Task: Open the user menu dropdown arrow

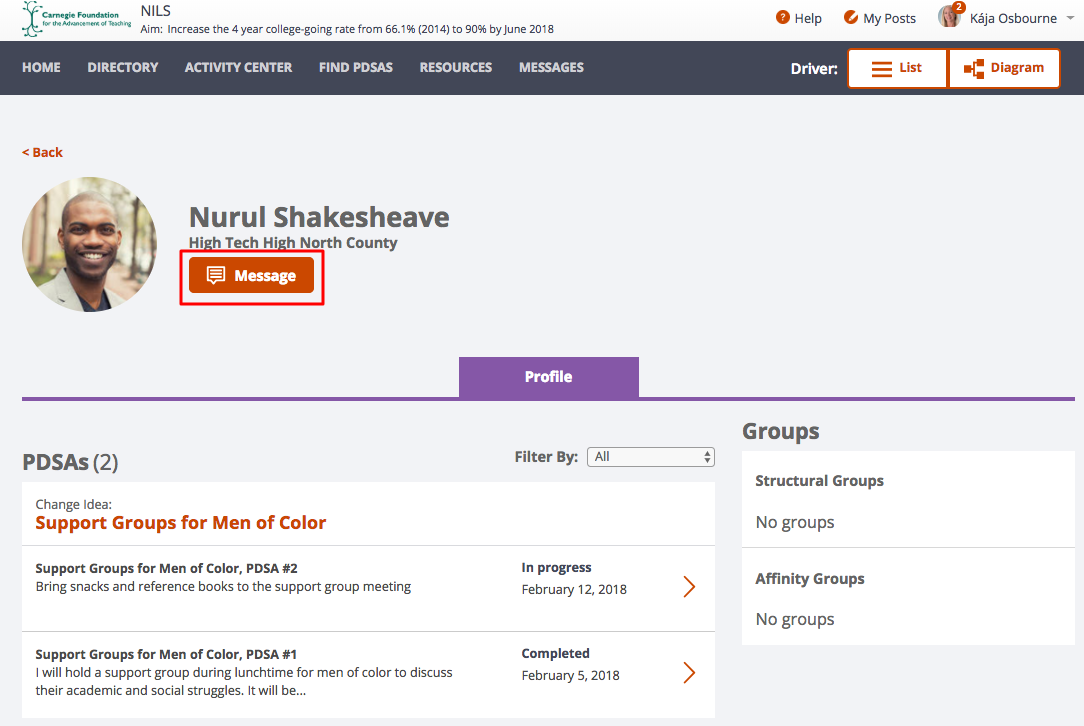Action: click(1069, 19)
